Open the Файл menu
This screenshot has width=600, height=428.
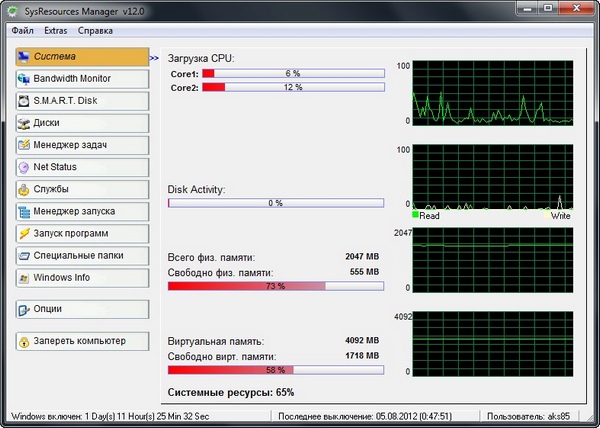point(23,31)
